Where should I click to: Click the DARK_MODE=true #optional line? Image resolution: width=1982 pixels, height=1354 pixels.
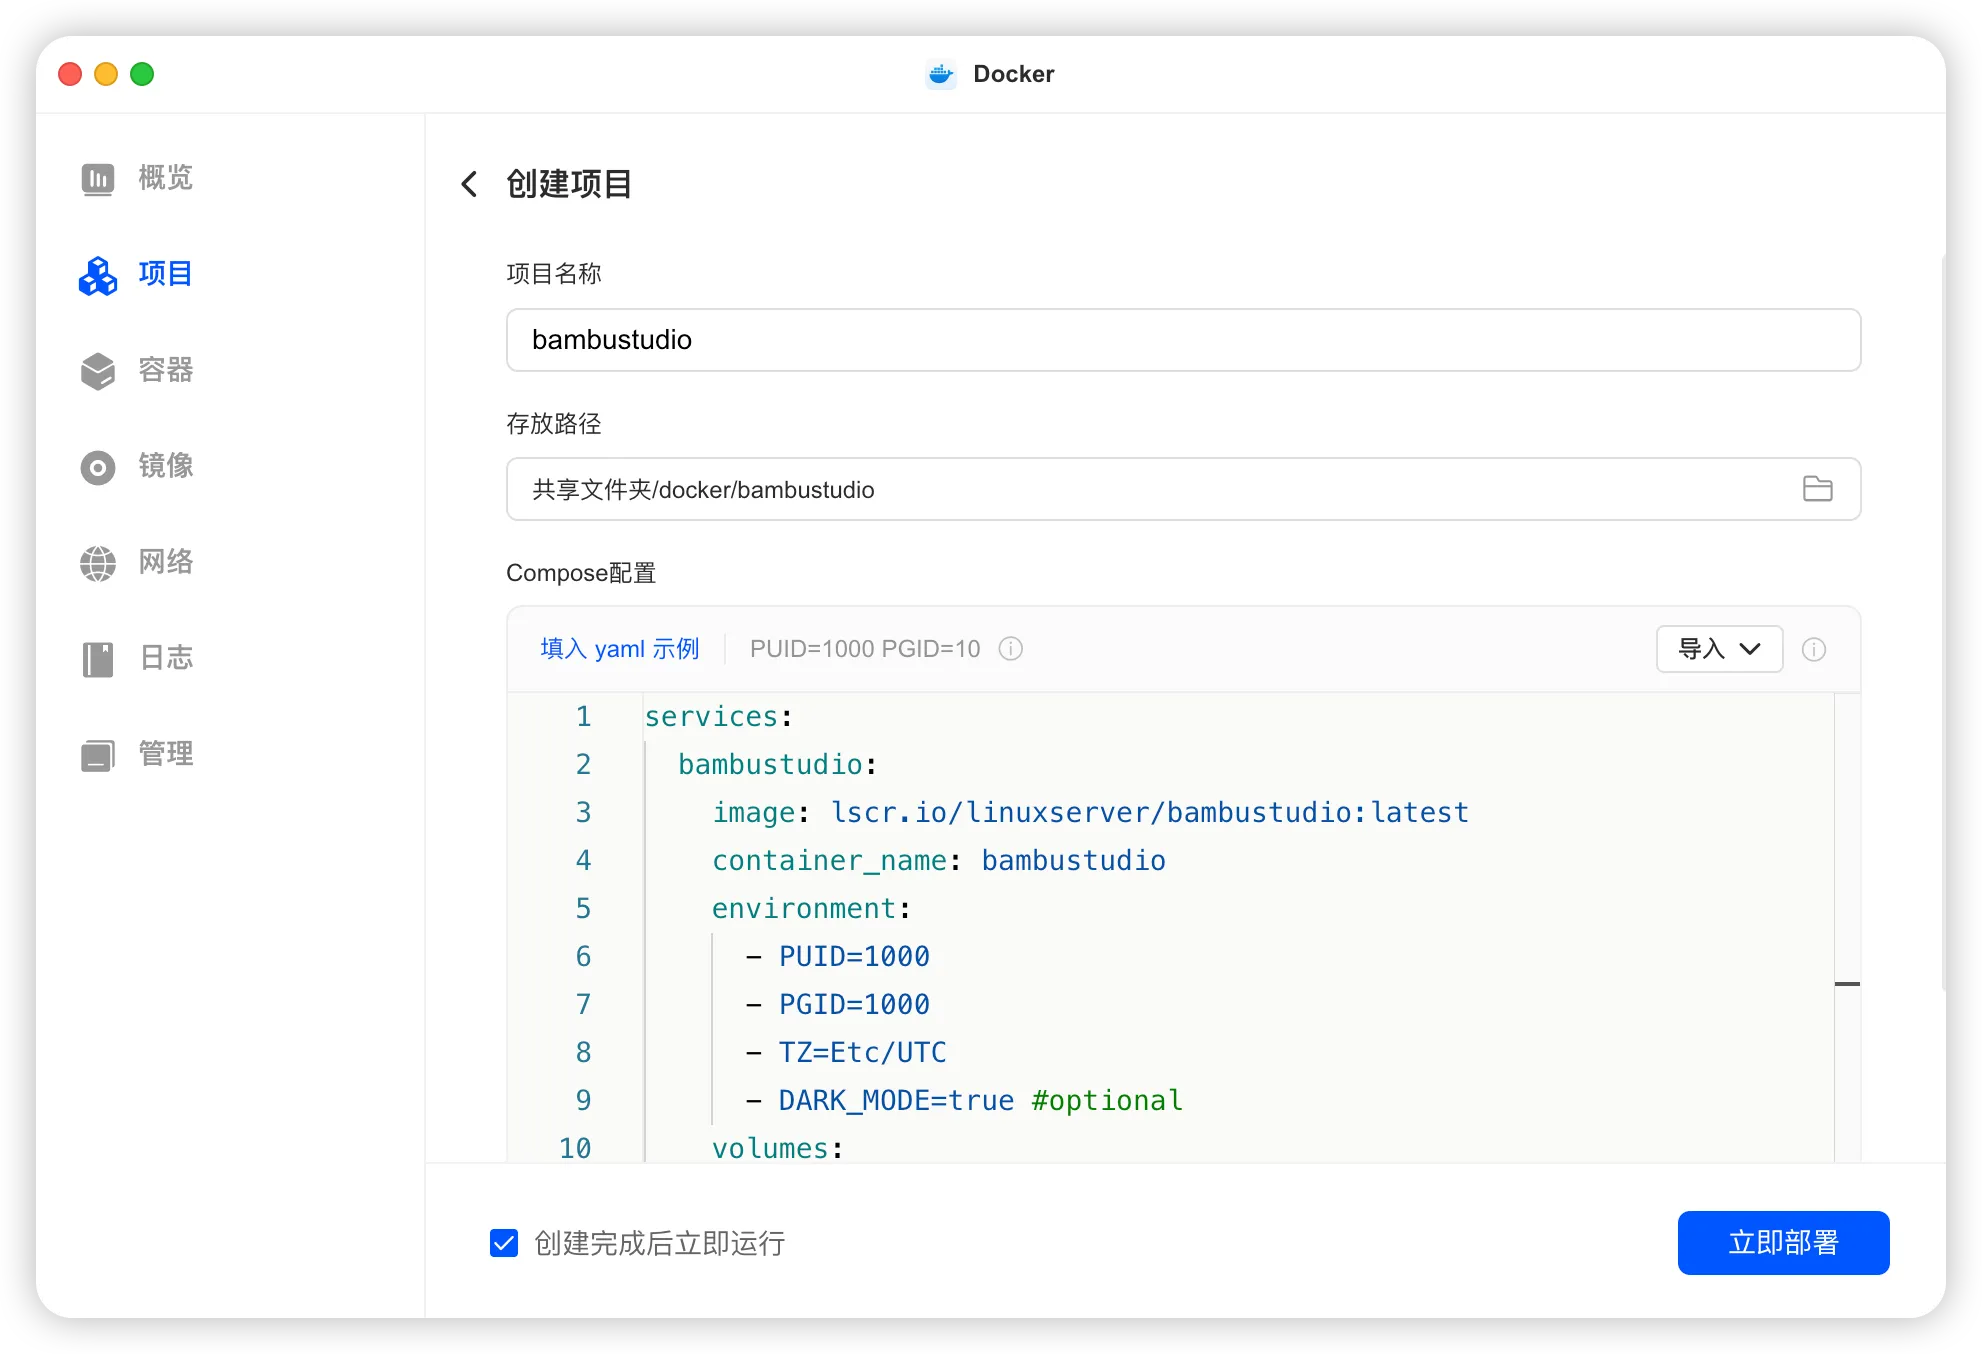pyautogui.click(x=964, y=1101)
